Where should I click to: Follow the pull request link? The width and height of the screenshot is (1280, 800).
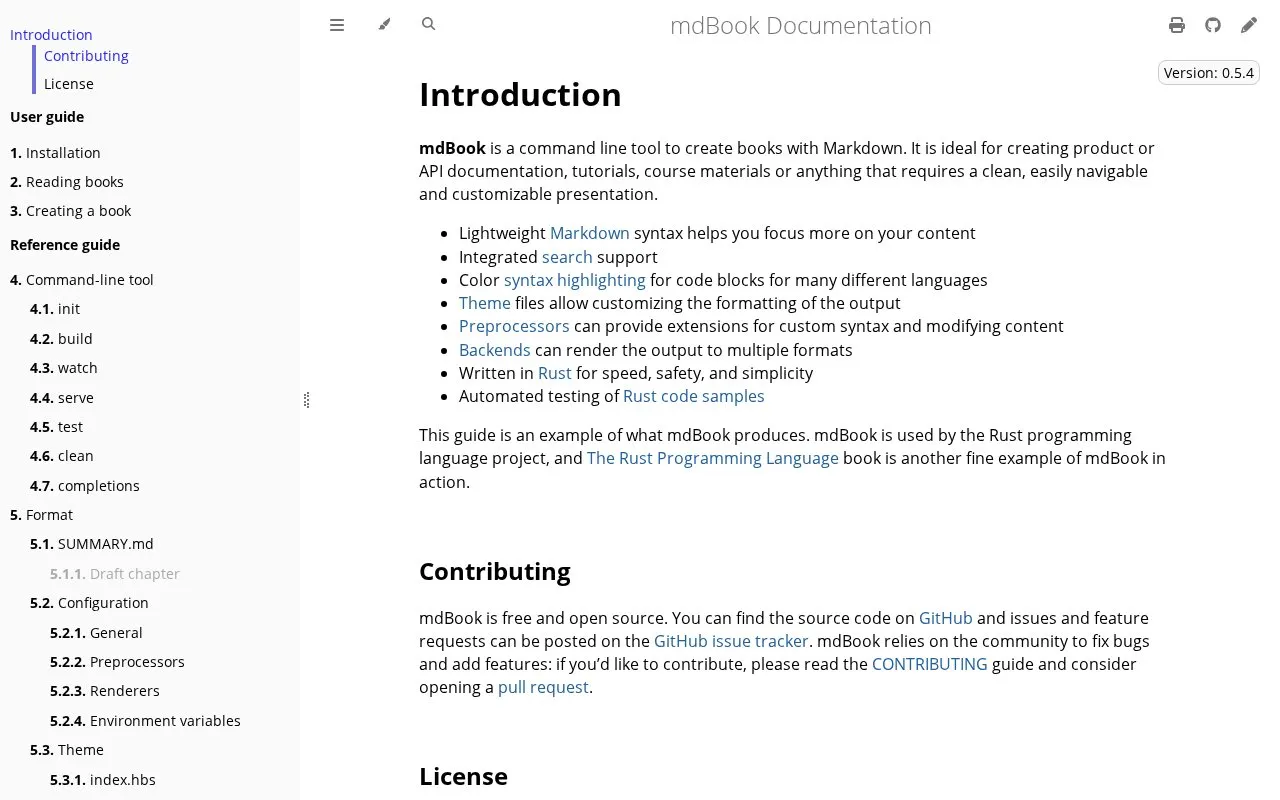pos(543,687)
